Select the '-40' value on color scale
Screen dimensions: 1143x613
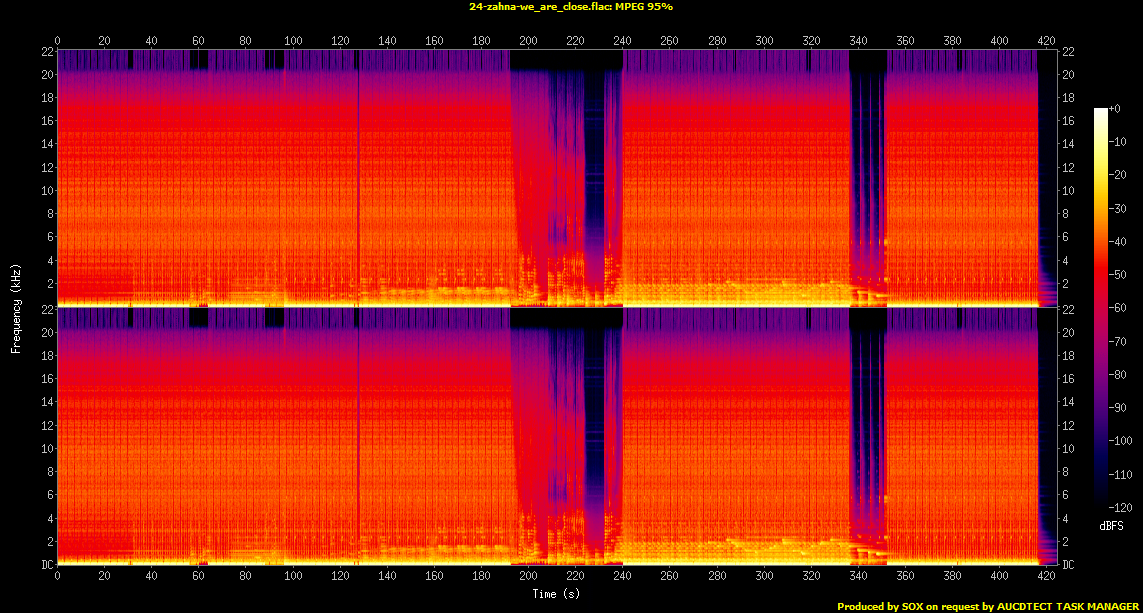click(x=1117, y=241)
